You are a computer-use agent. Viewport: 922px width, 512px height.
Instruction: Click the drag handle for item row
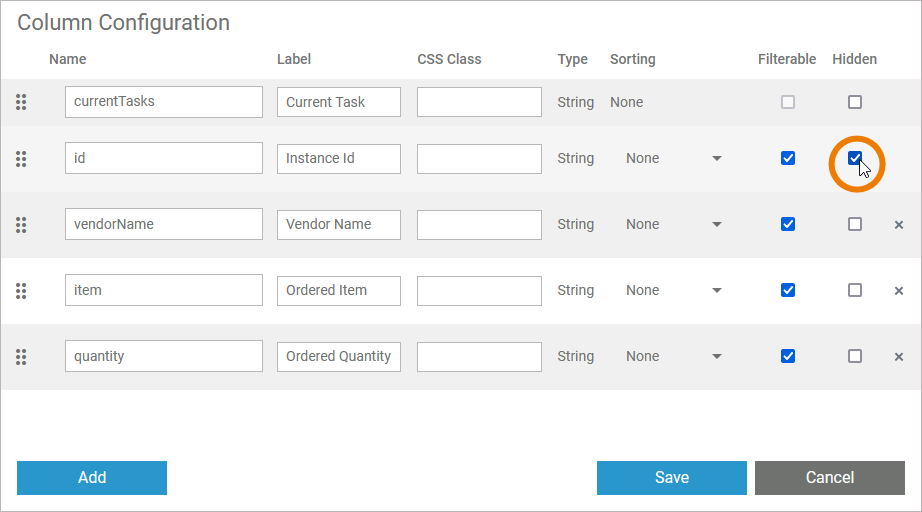pos(21,290)
